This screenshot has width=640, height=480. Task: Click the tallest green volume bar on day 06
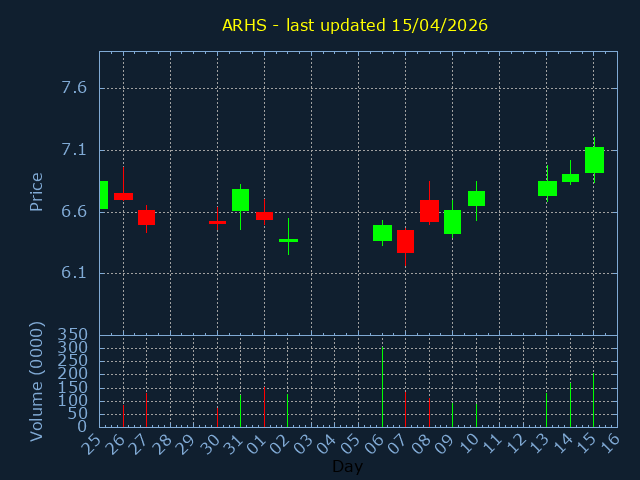click(382, 387)
